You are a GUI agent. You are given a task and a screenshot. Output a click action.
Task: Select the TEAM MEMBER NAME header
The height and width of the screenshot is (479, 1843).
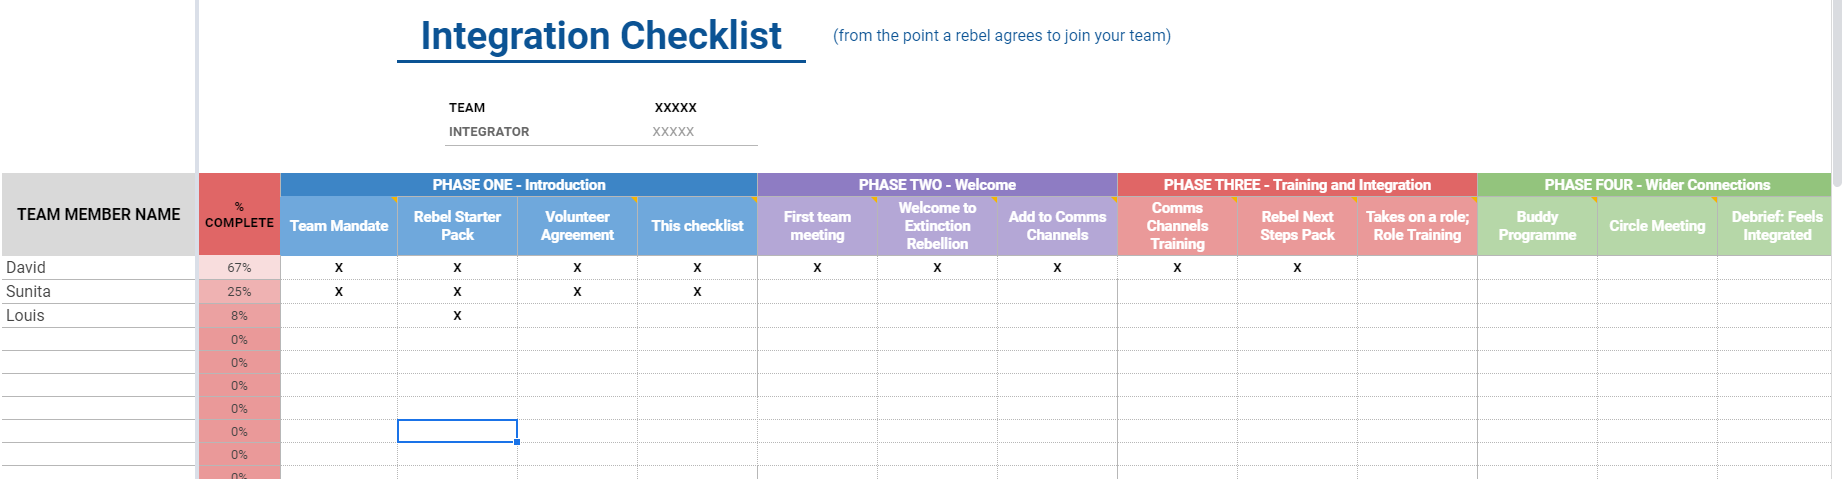98,214
